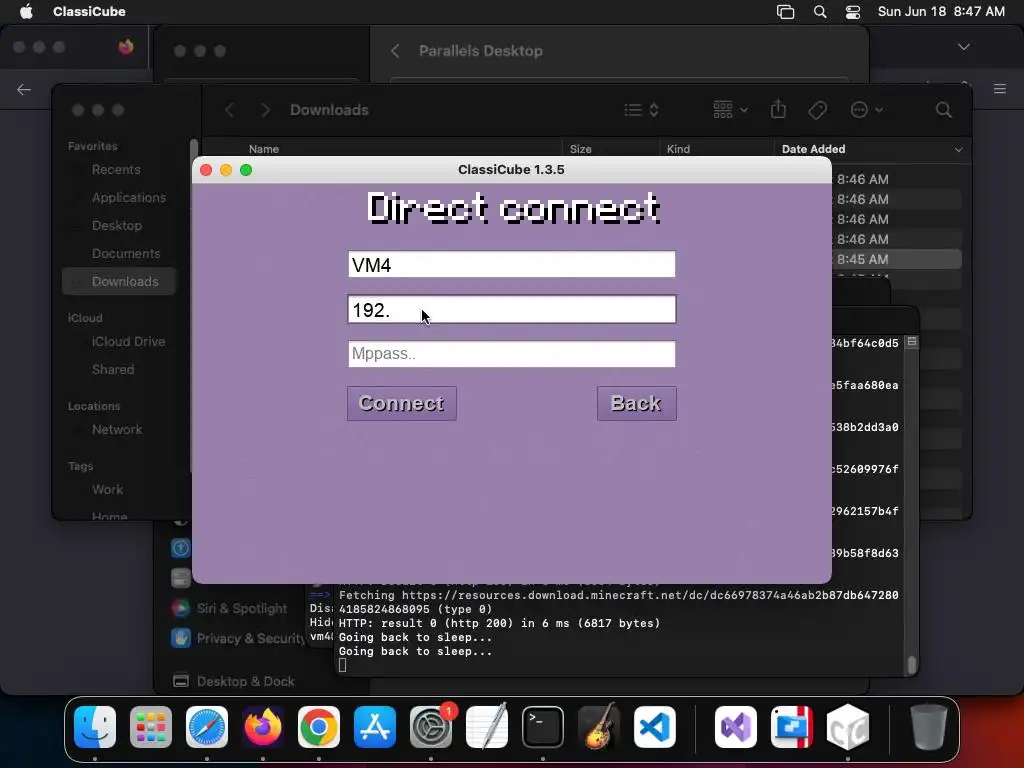The image size is (1024, 768).
Task: Open Privacy & Security settings
Action: tap(238, 638)
